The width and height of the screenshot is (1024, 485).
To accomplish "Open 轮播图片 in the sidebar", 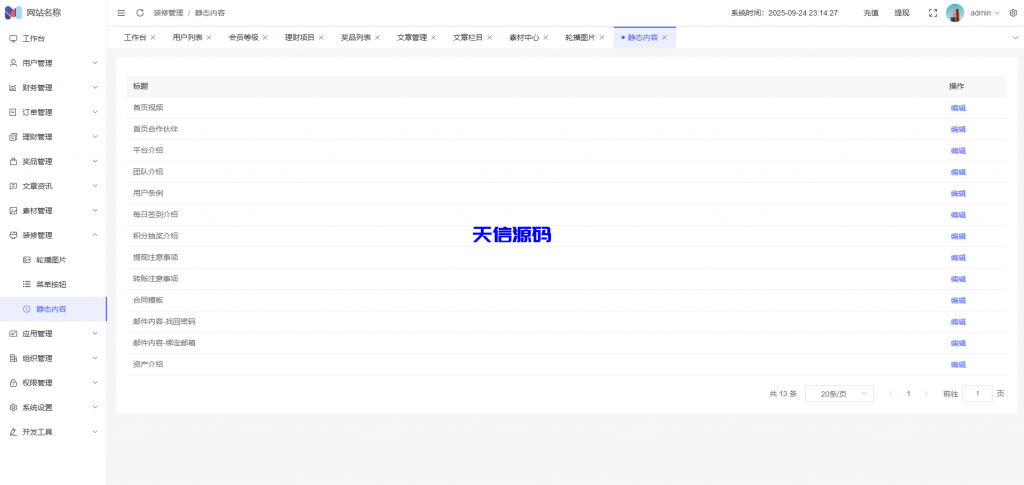I will tap(51, 260).
